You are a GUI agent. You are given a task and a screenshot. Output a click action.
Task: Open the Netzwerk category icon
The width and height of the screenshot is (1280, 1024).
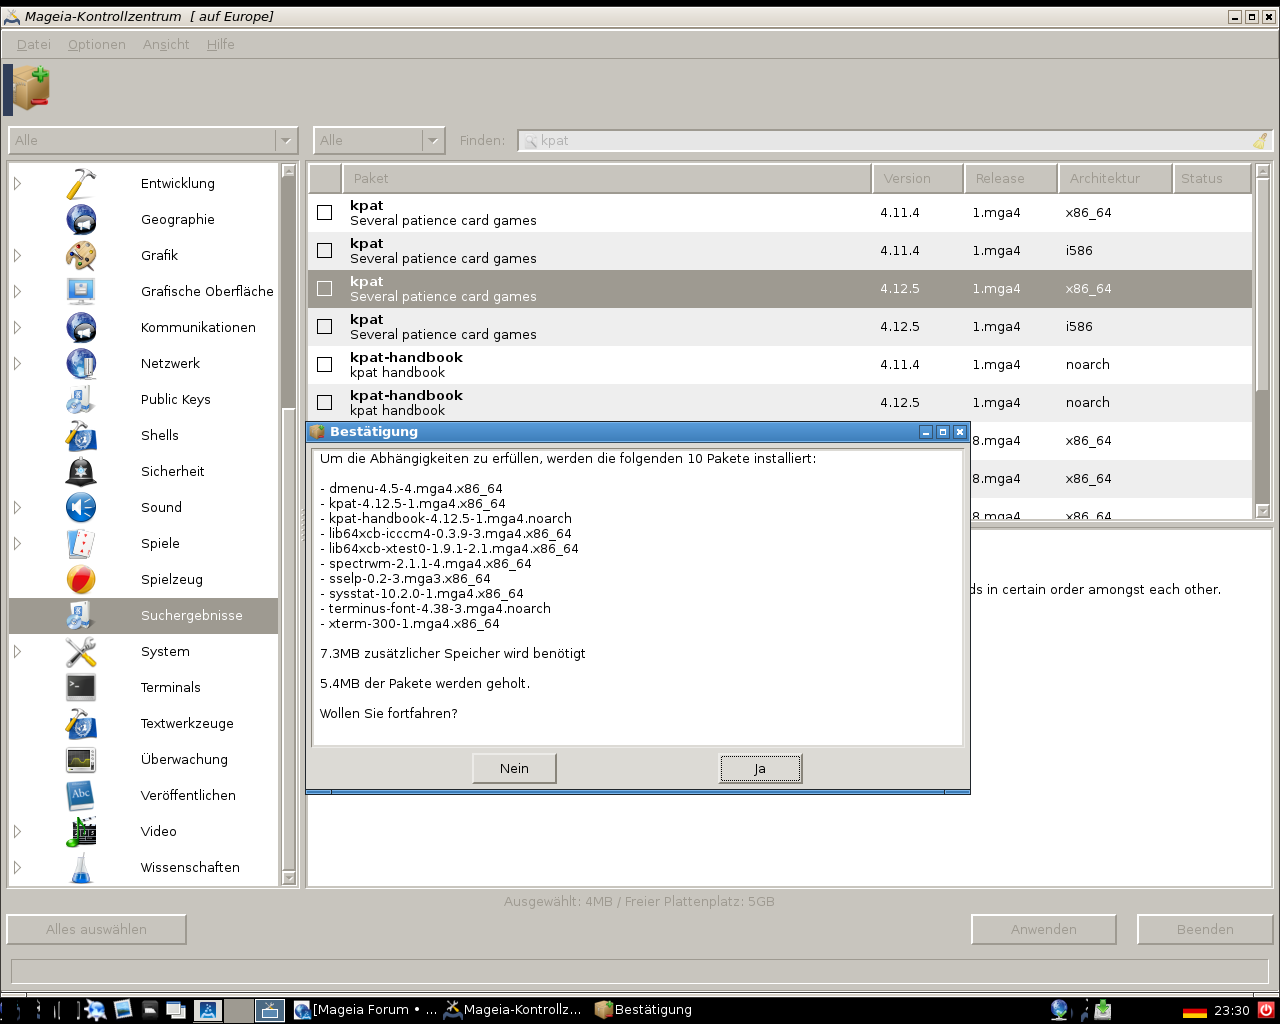pyautogui.click(x=81, y=364)
